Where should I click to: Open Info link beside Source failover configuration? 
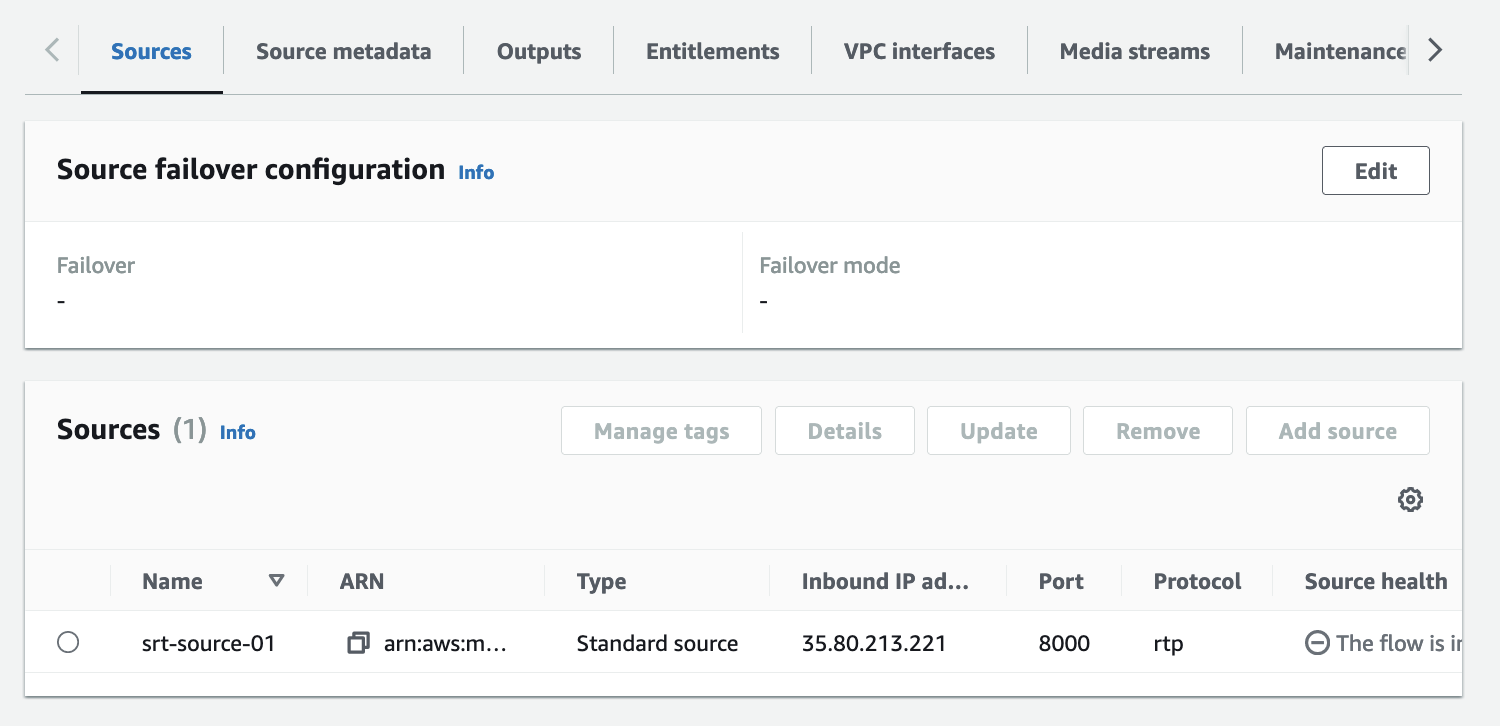[x=476, y=173]
